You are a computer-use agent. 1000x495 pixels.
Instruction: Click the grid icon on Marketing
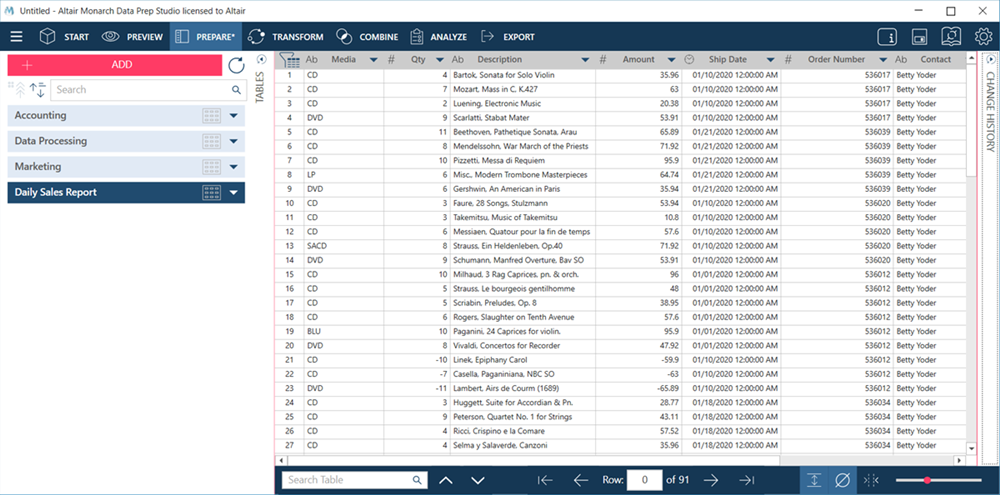[x=211, y=166]
